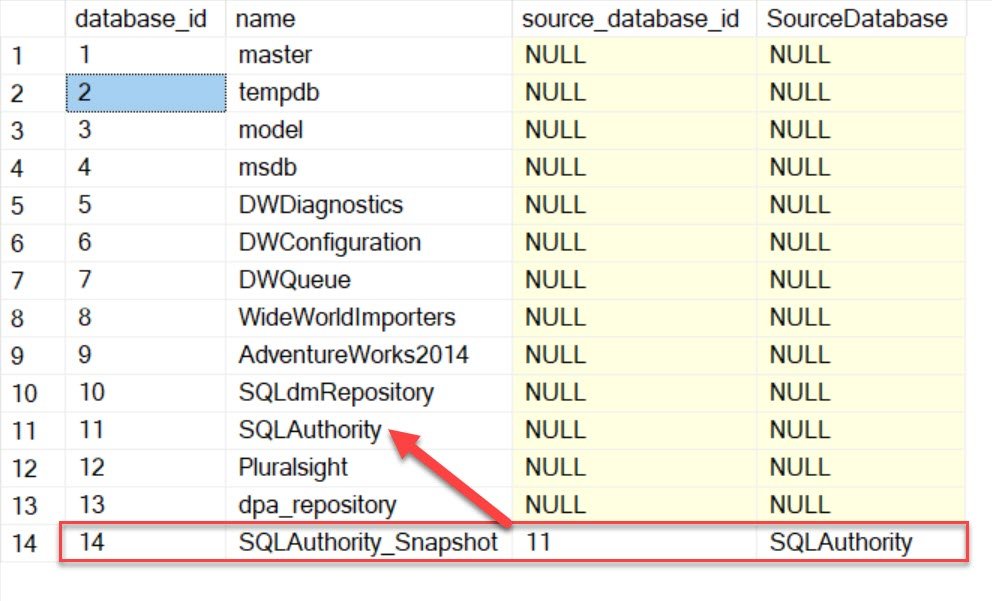Image resolution: width=992 pixels, height=601 pixels.
Task: Select the SQLAuthority_Snapshot name cell
Action: pyautogui.click(x=369, y=542)
